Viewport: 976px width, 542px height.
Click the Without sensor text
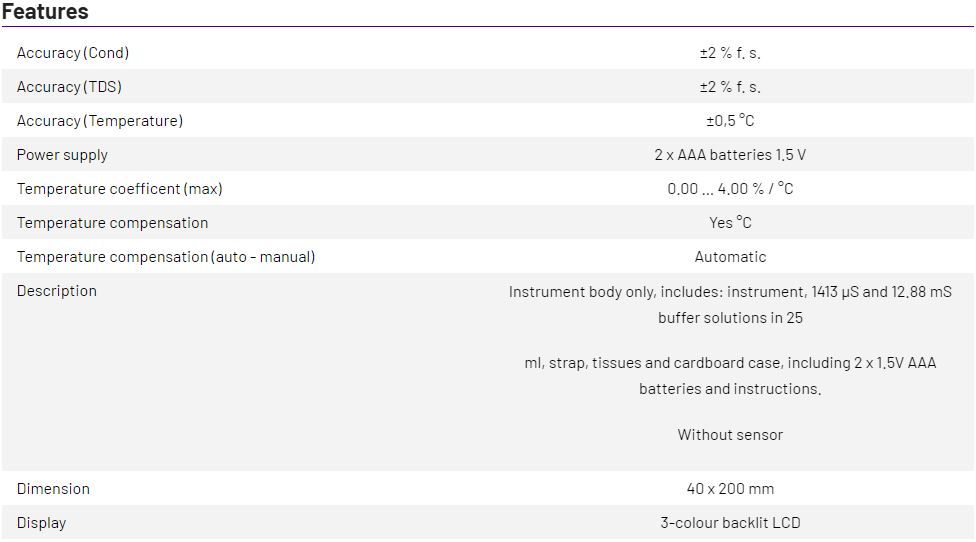click(730, 435)
